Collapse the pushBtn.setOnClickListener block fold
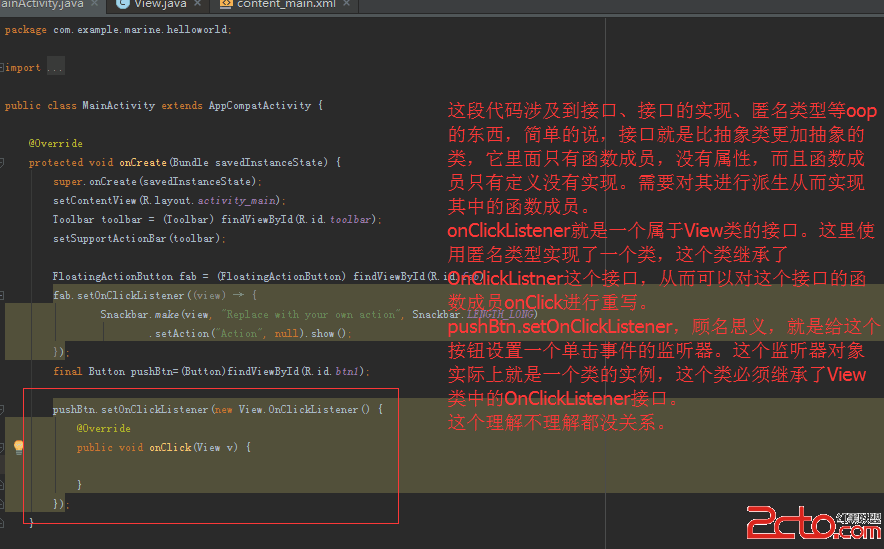The height and width of the screenshot is (549, 884). [x=4, y=409]
